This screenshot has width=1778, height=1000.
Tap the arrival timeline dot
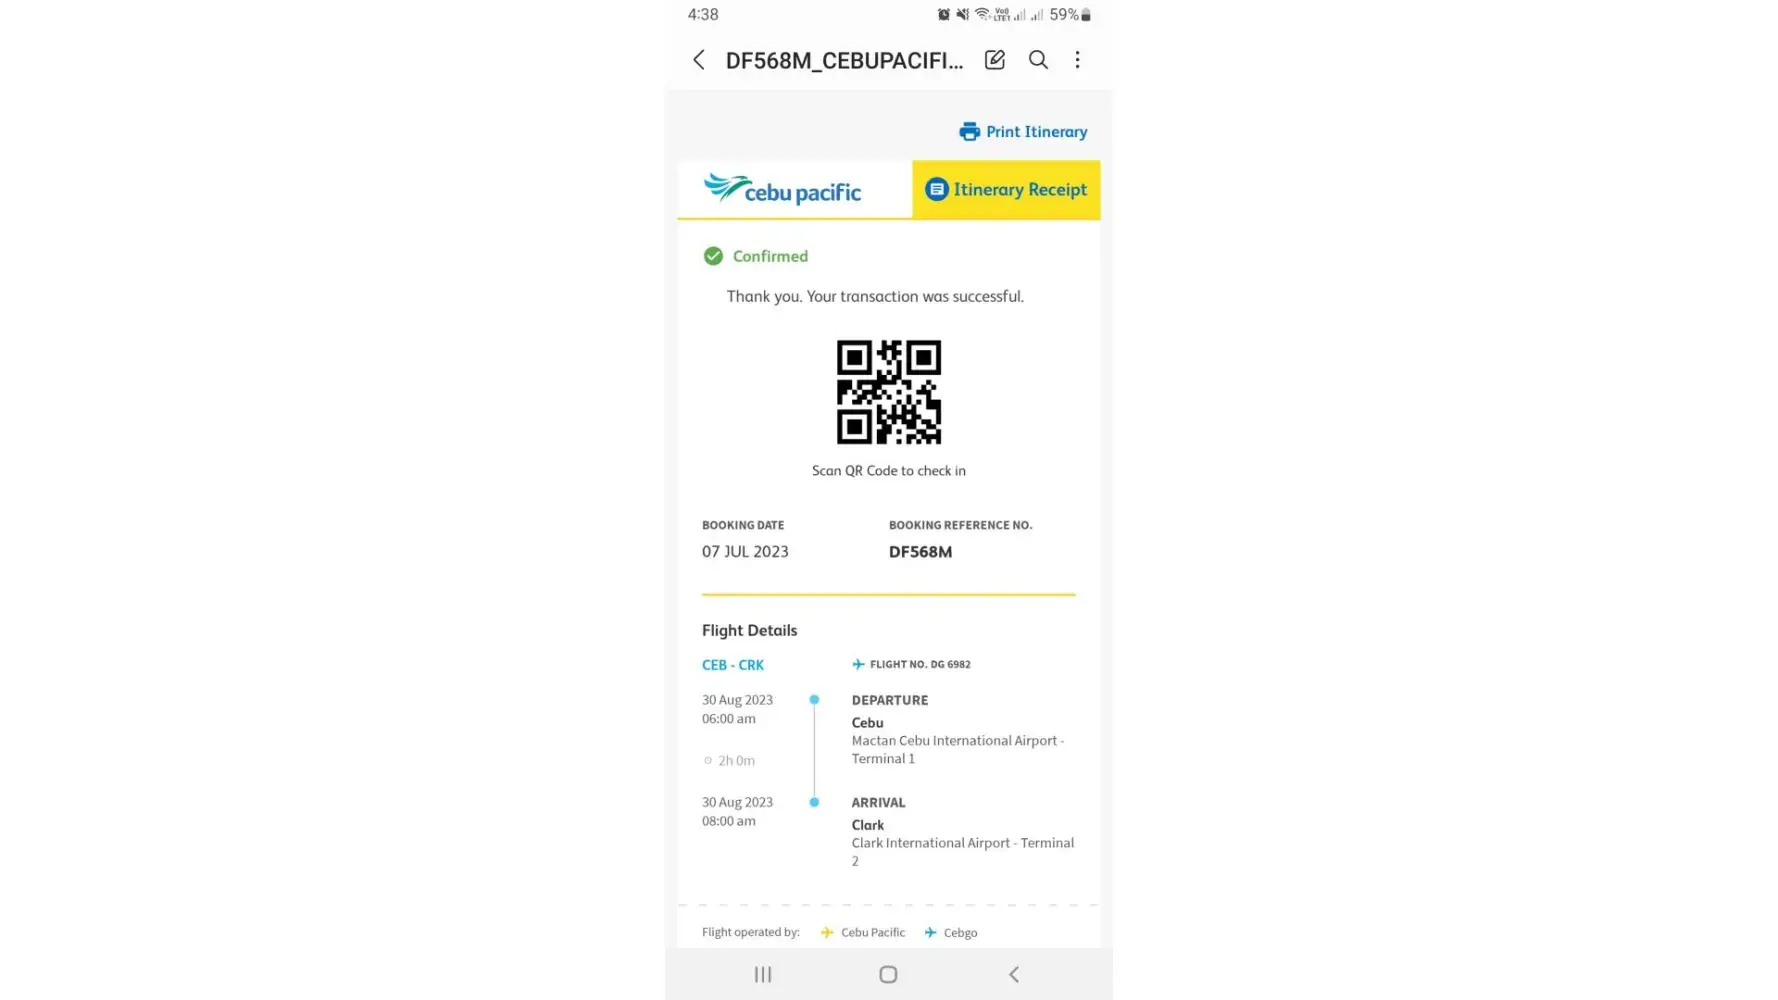point(814,802)
